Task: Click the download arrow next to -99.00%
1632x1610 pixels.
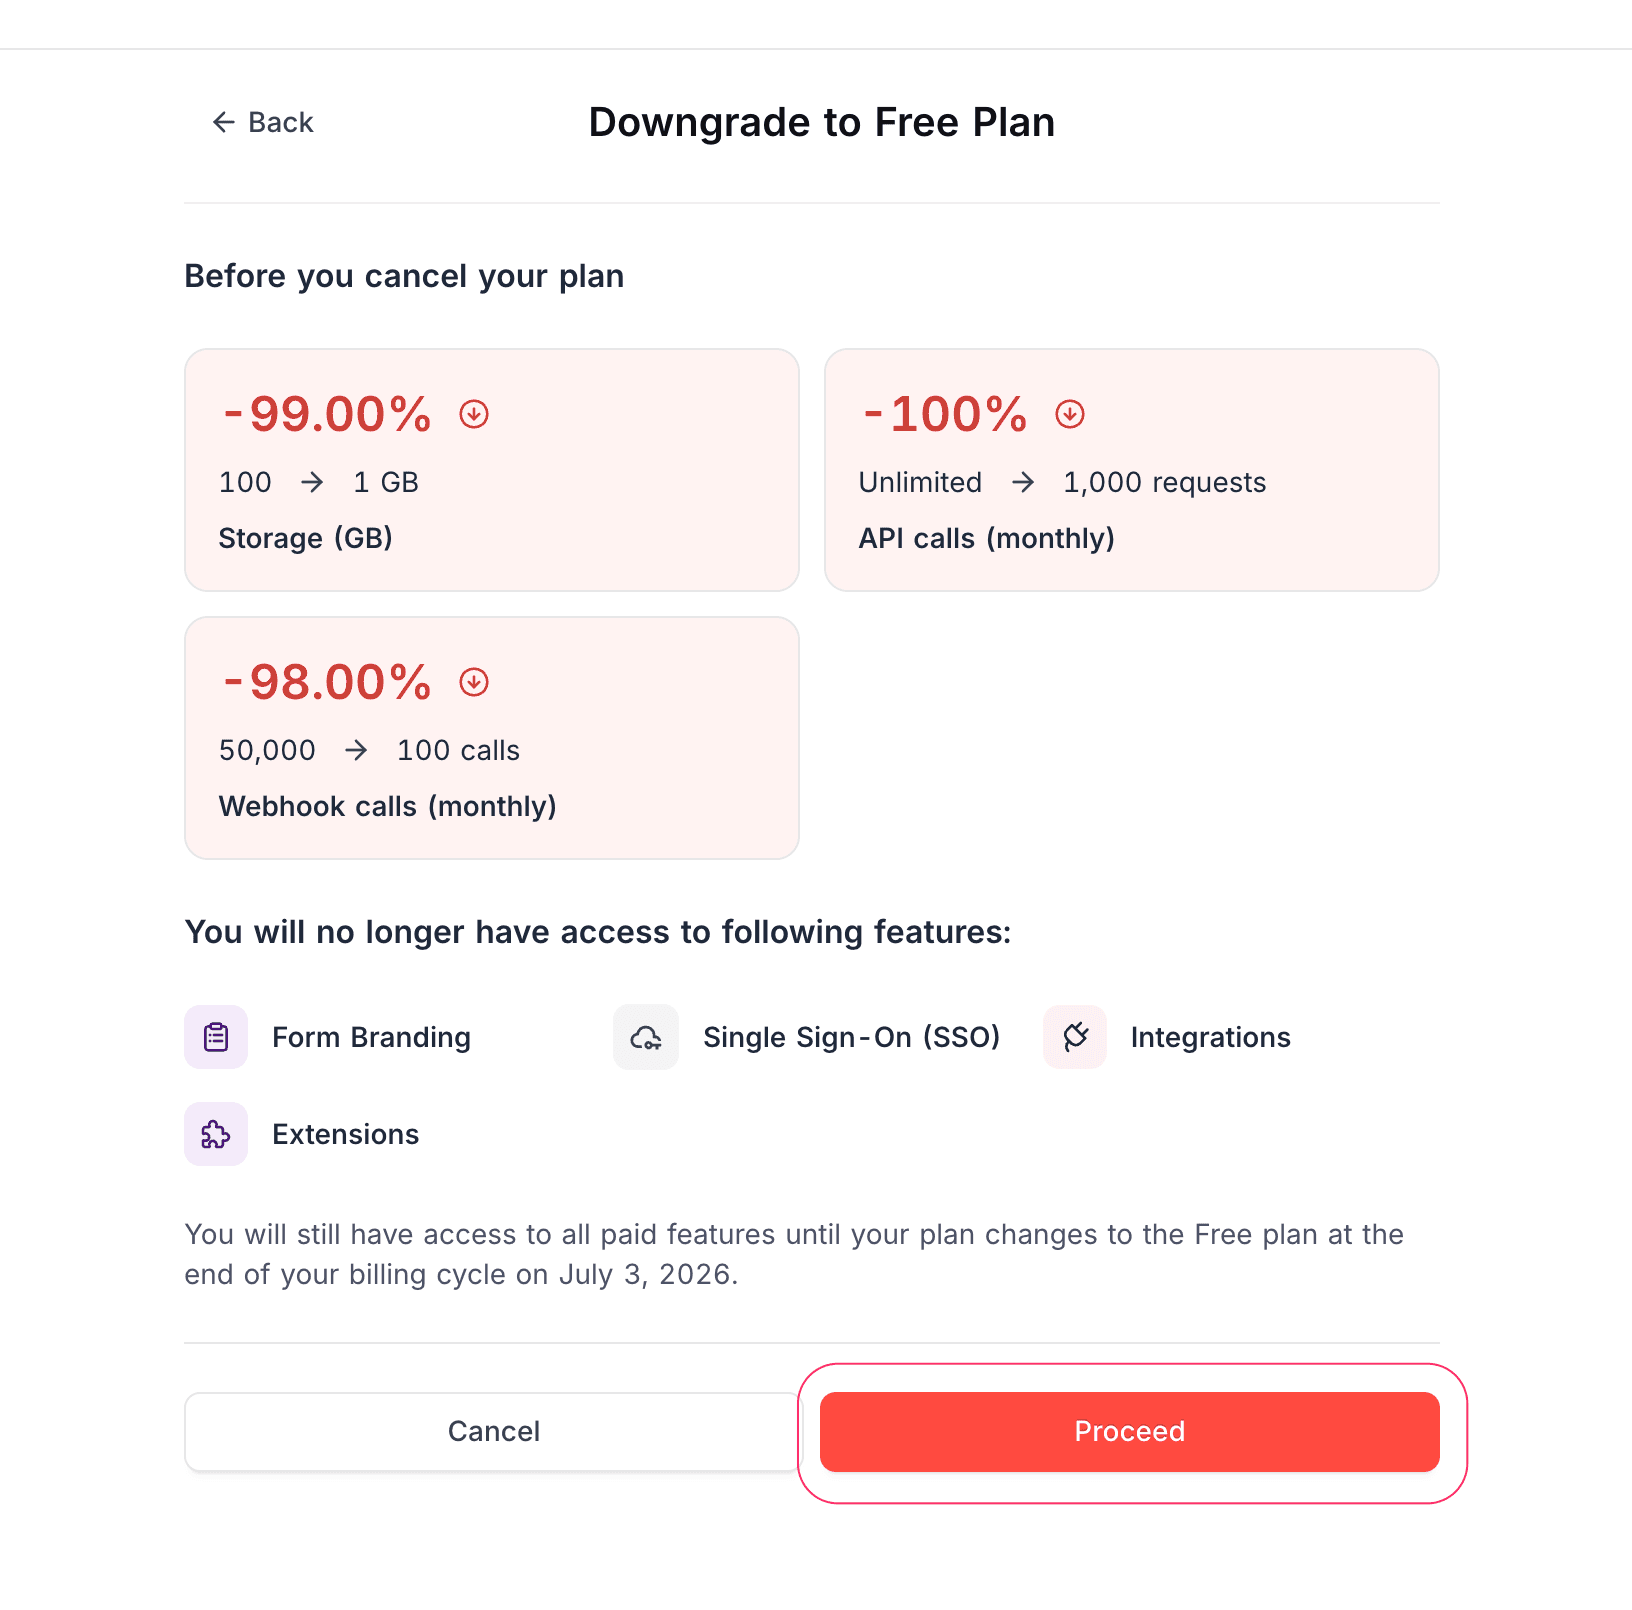Action: coord(473,413)
